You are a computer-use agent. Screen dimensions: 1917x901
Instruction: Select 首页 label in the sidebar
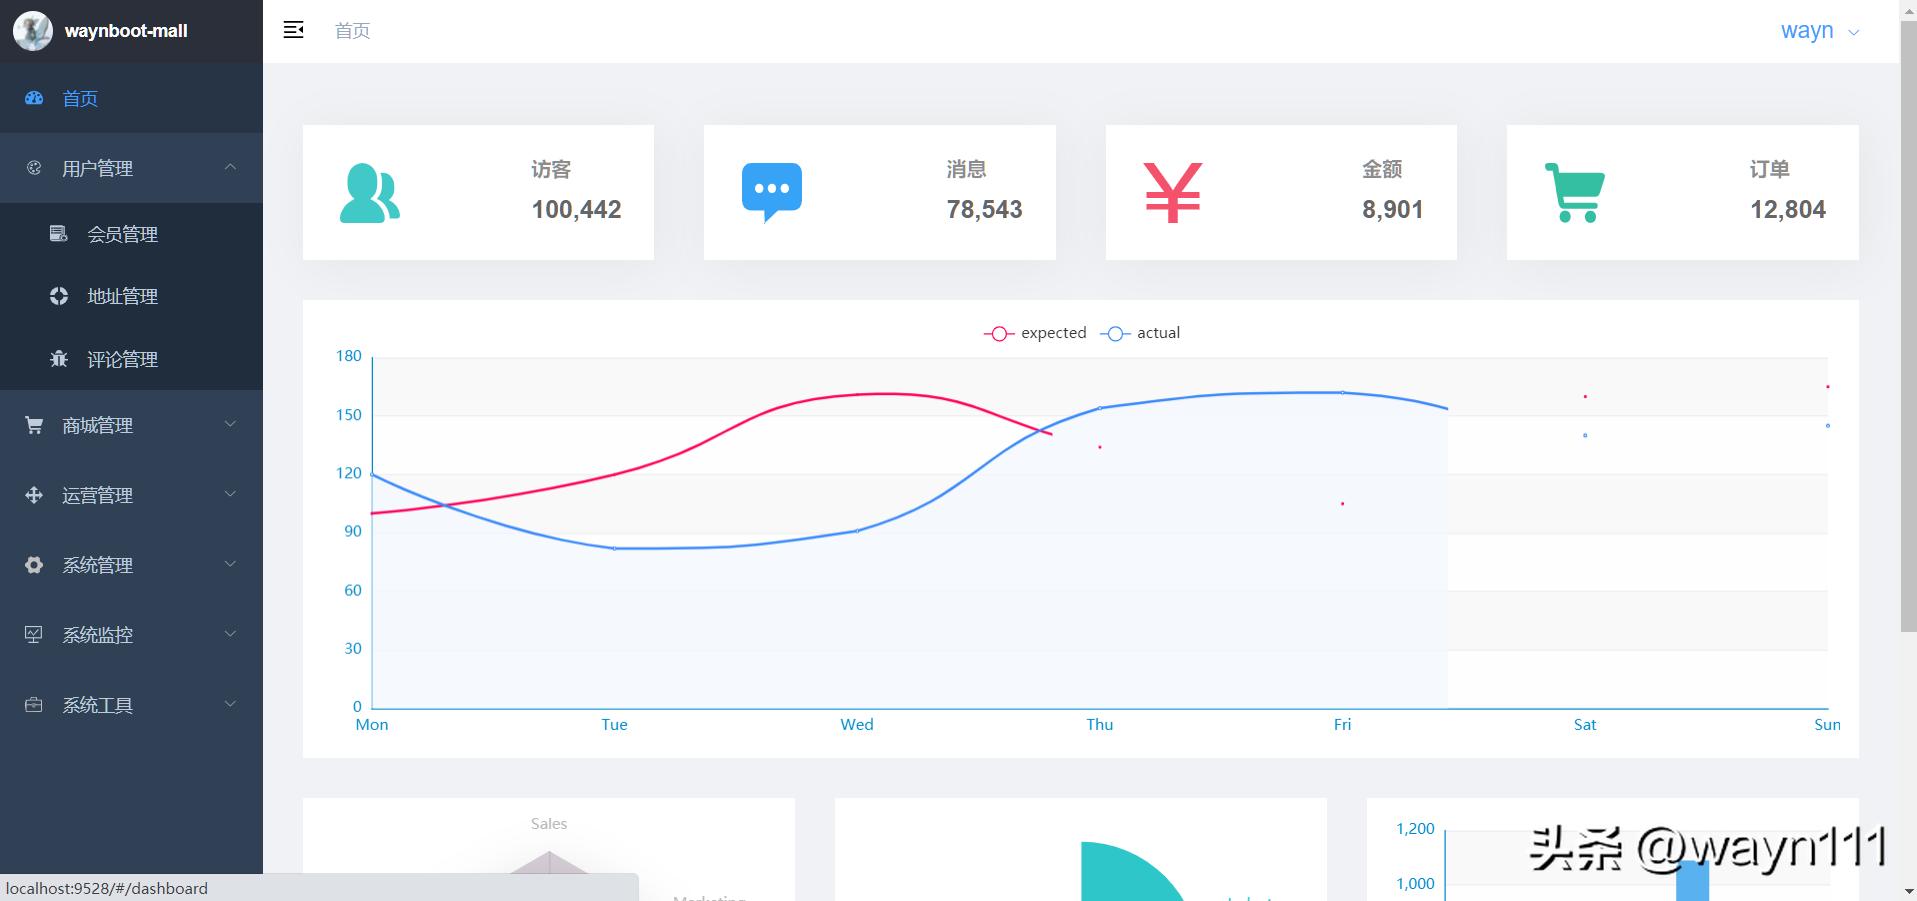tap(80, 98)
